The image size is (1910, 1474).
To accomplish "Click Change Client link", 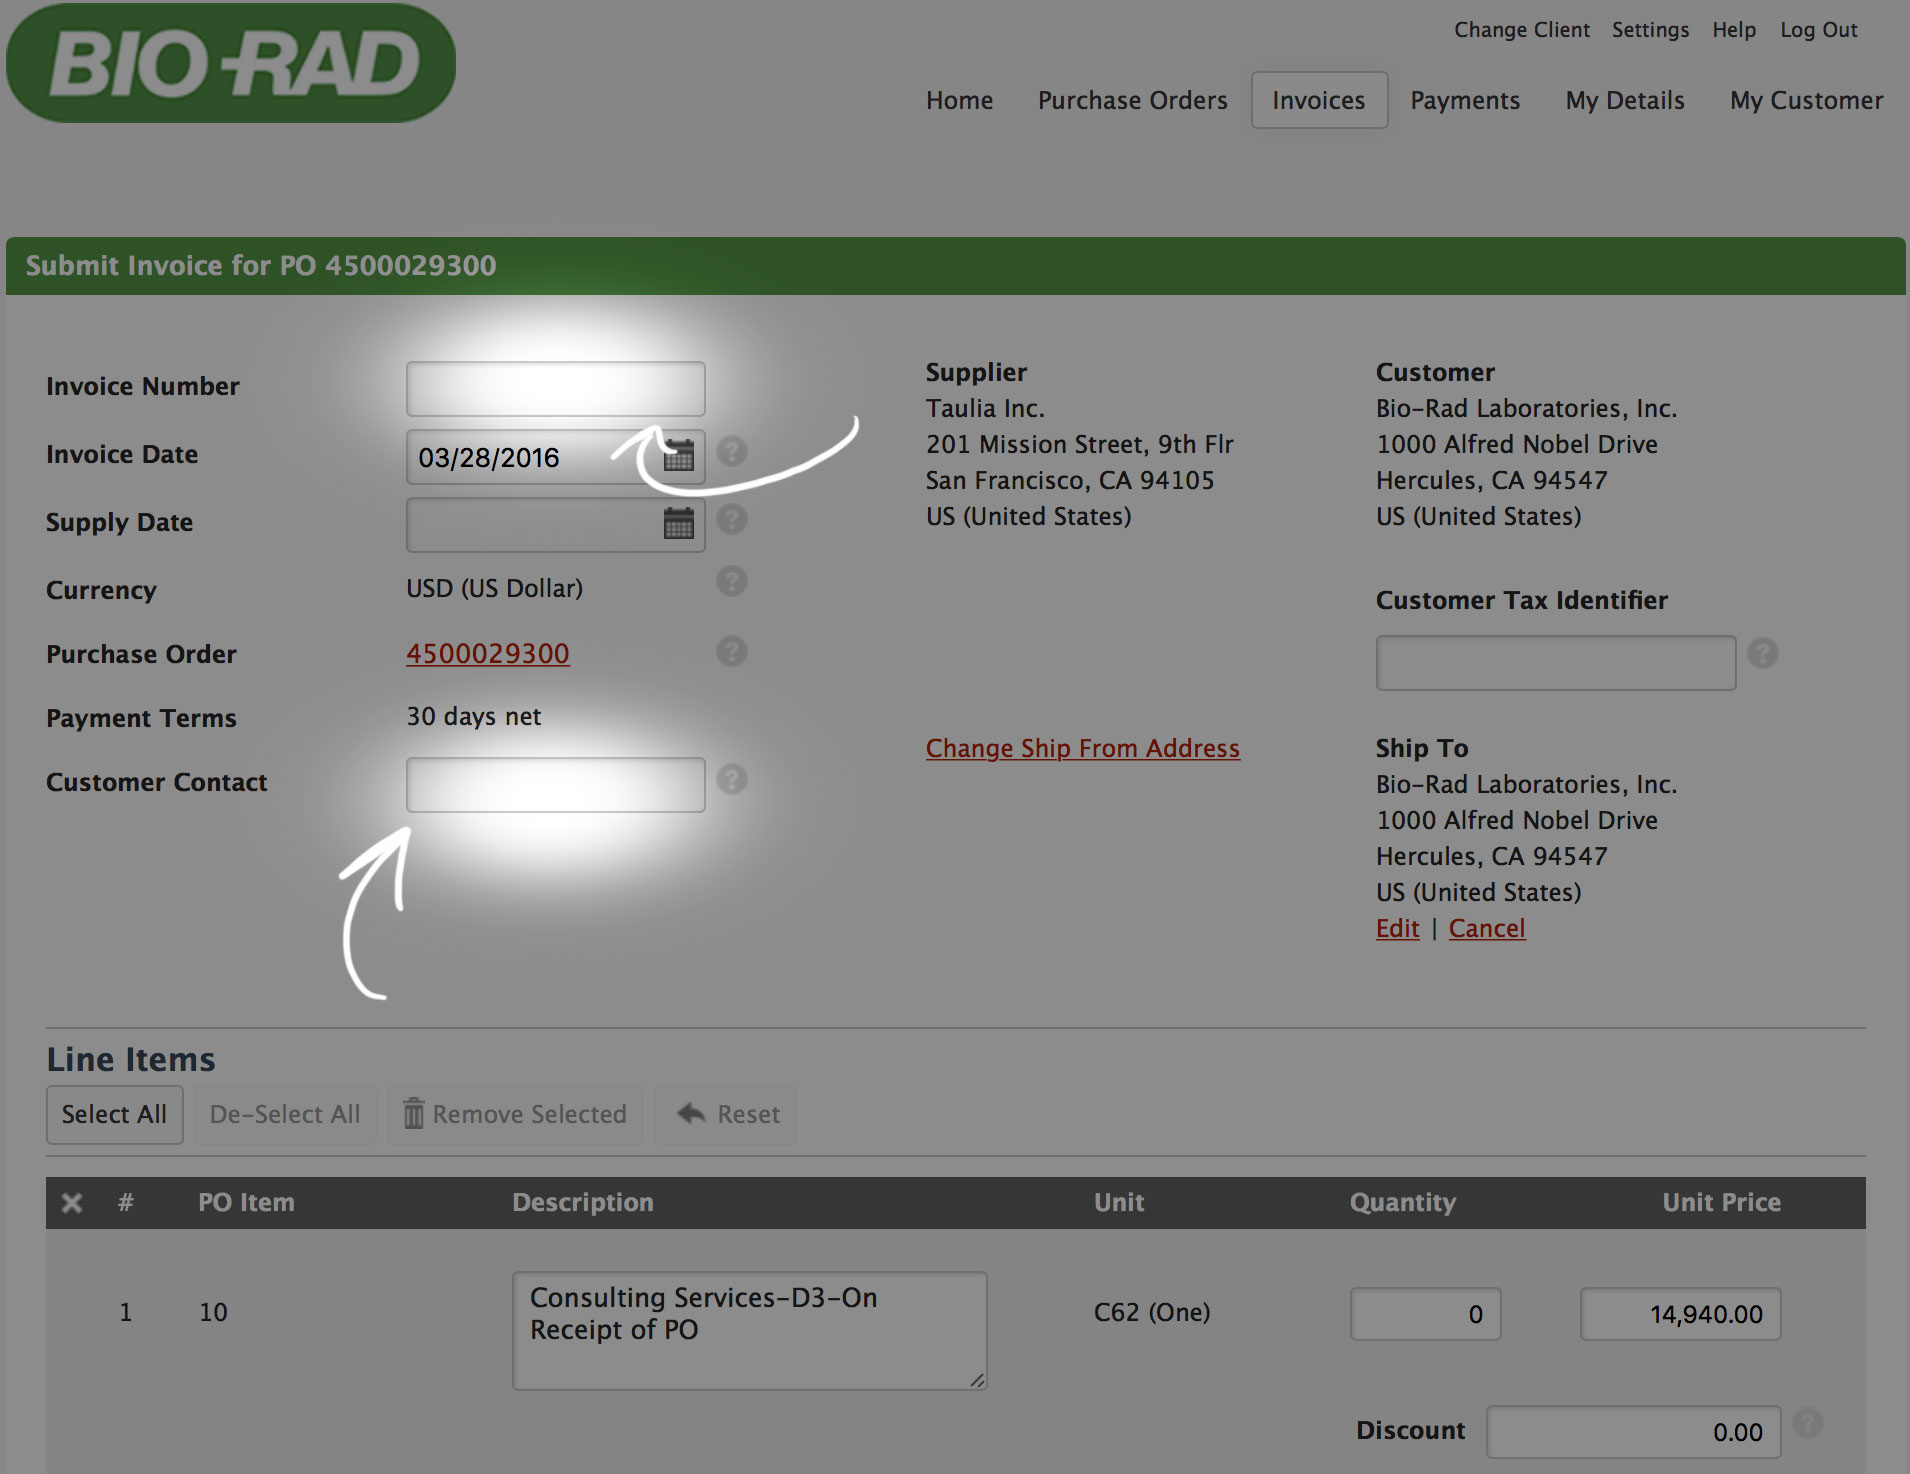I will [1522, 30].
